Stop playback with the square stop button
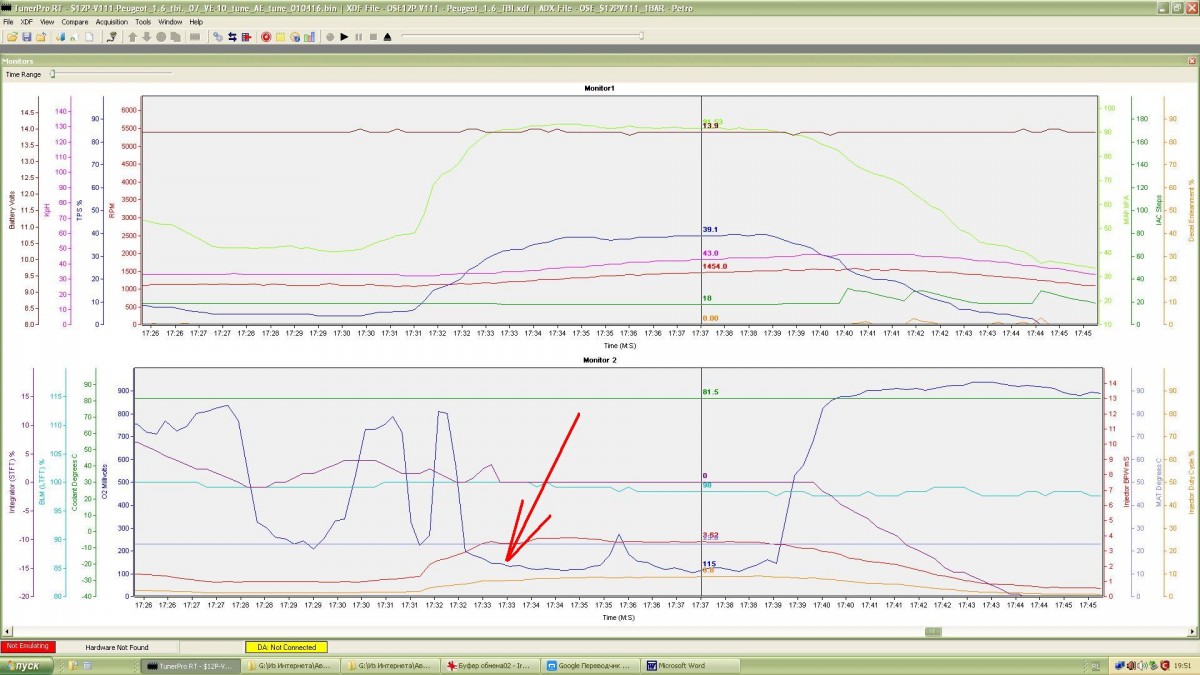1200x675 pixels. [373, 37]
